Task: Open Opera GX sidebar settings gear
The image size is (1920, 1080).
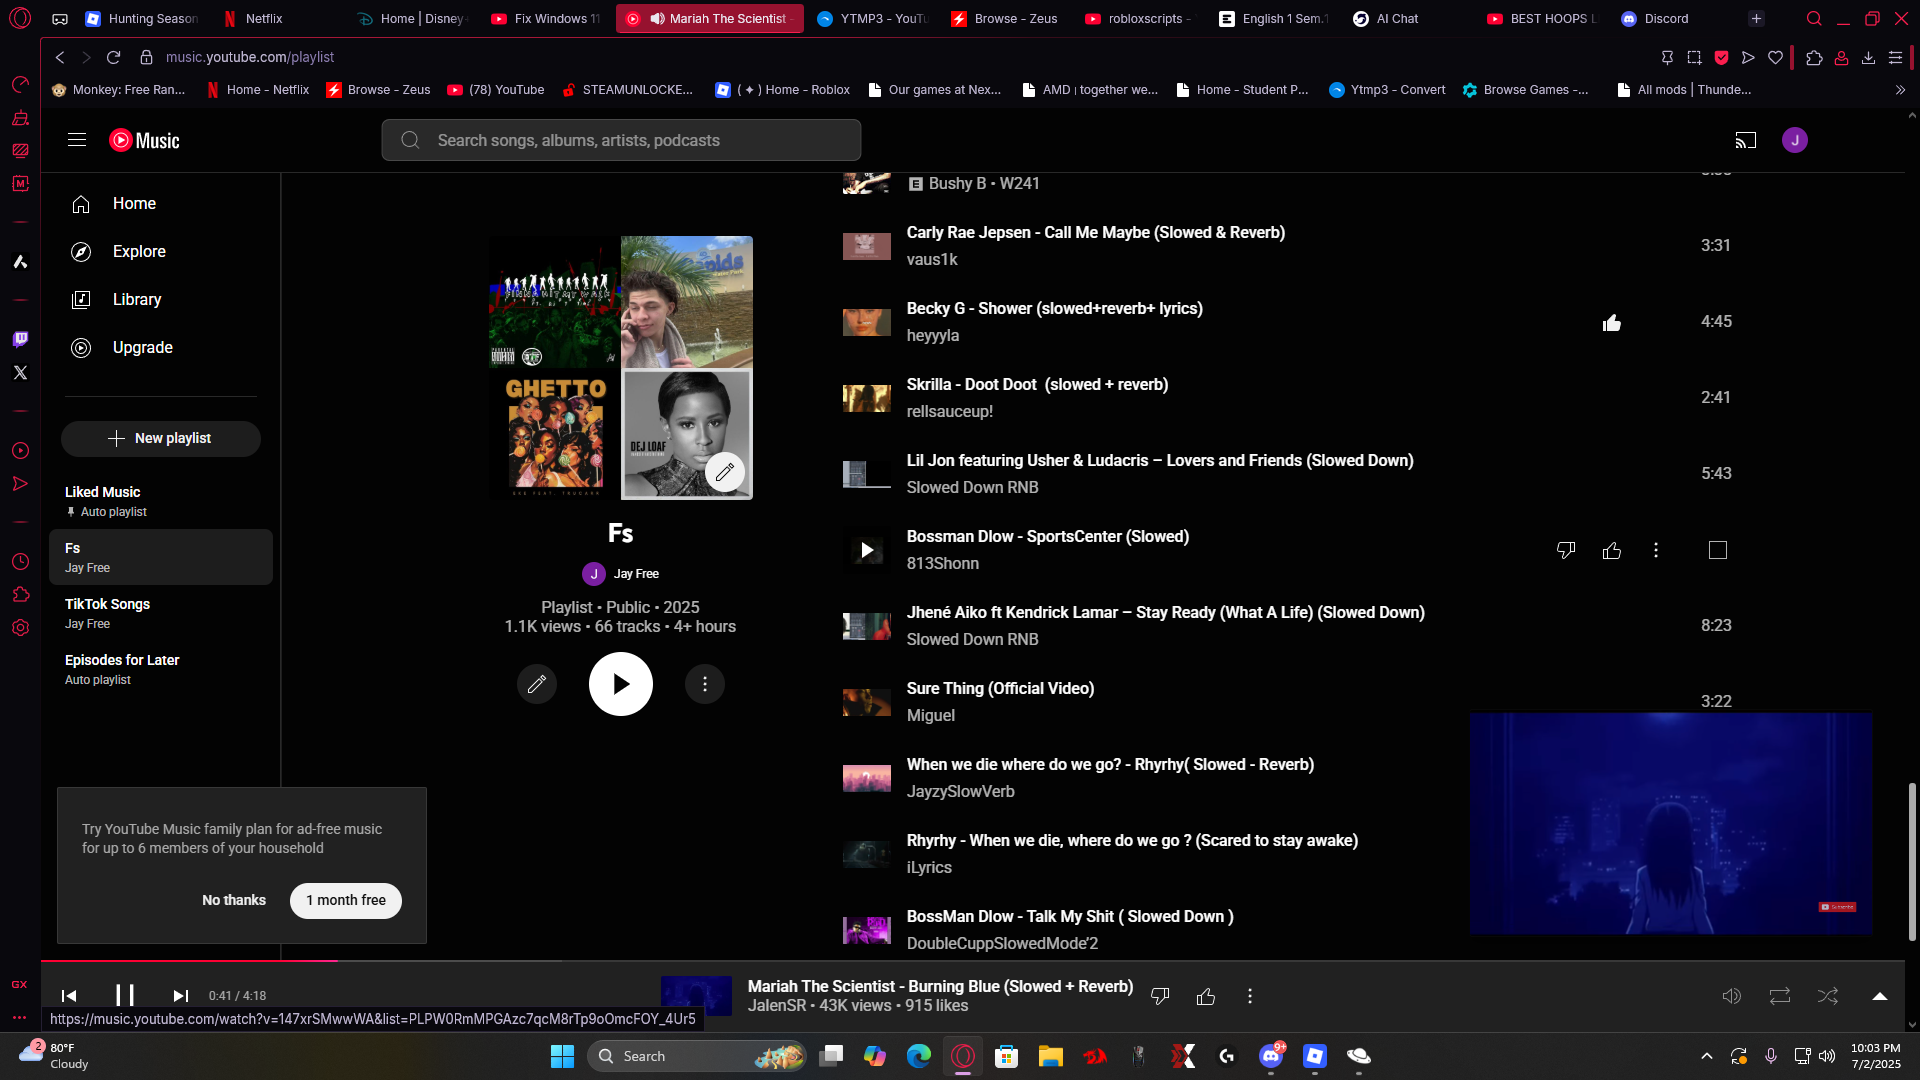Action: pos(20,628)
